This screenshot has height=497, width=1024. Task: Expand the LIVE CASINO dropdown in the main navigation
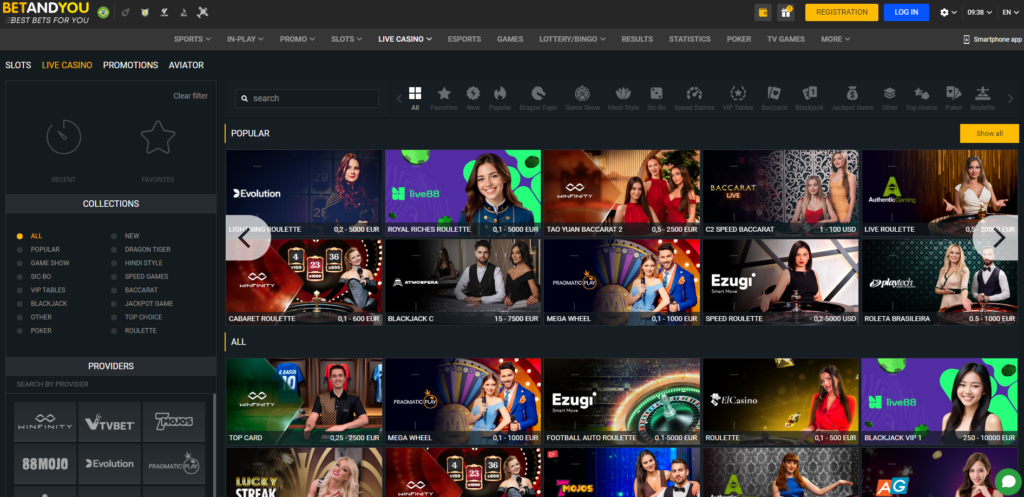405,39
